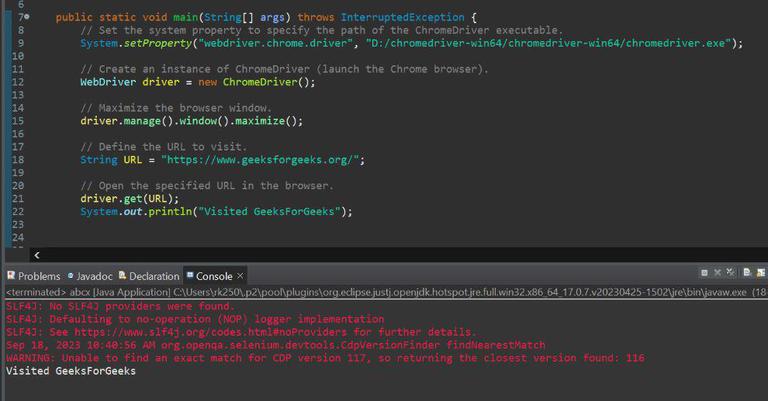The height and width of the screenshot is (401, 768).
Task: Click driver.get(URL) statement on line 21
Action: coord(130,199)
